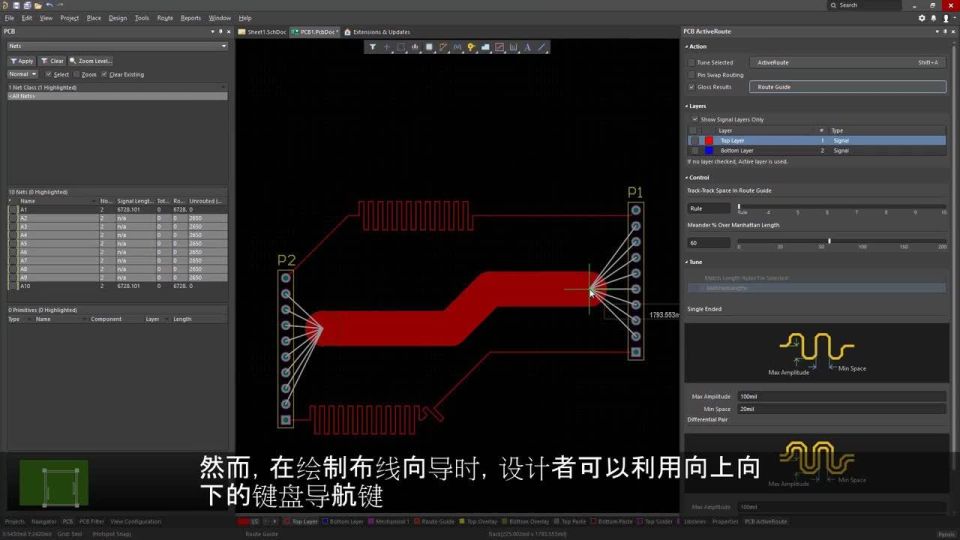Open the Route menu
The image size is (960, 540).
point(165,18)
